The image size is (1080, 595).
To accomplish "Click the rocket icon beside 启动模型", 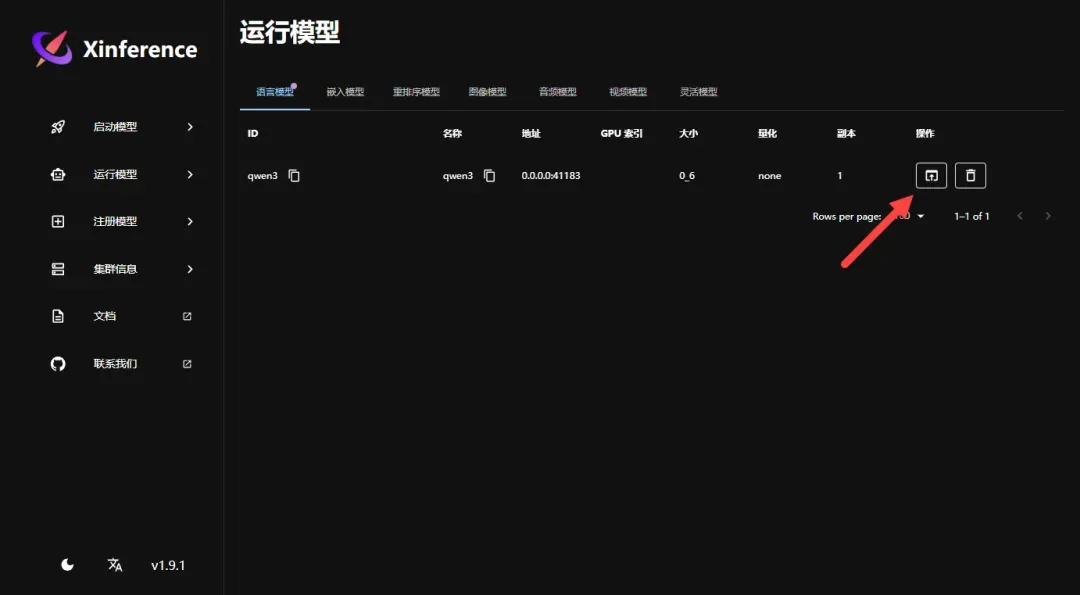I will [x=58, y=127].
